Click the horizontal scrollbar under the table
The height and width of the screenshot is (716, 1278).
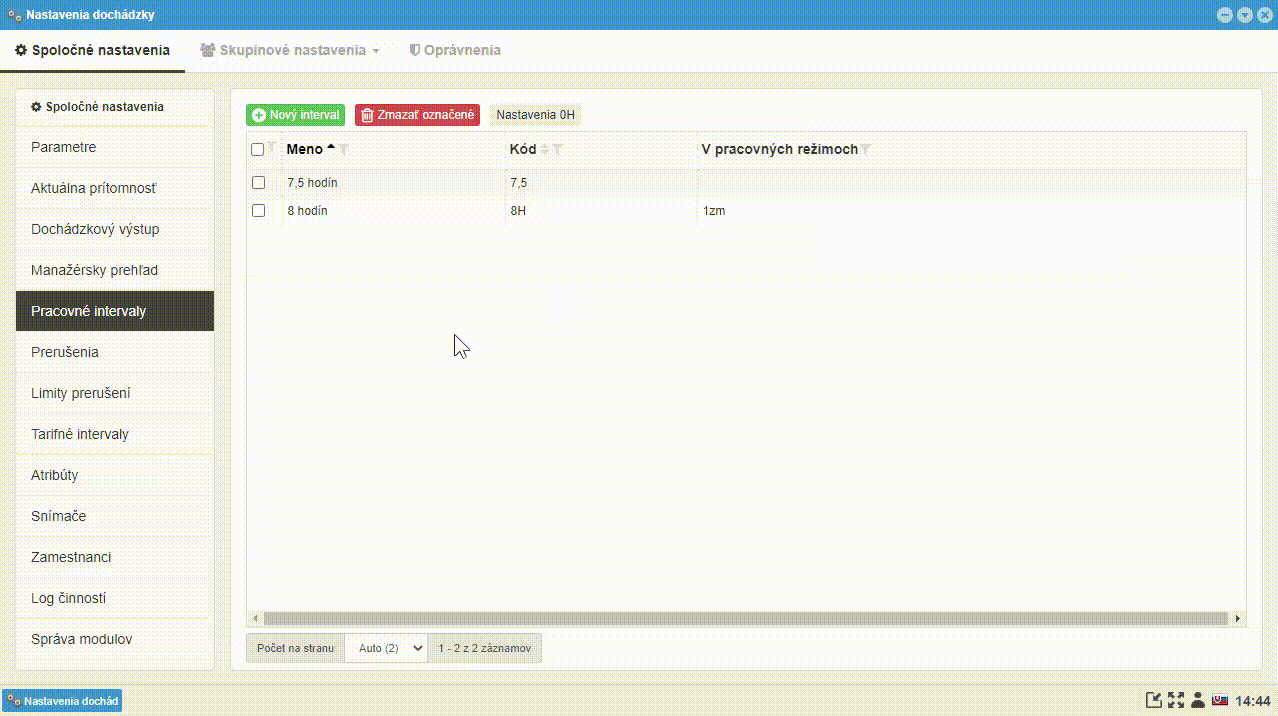click(x=745, y=619)
